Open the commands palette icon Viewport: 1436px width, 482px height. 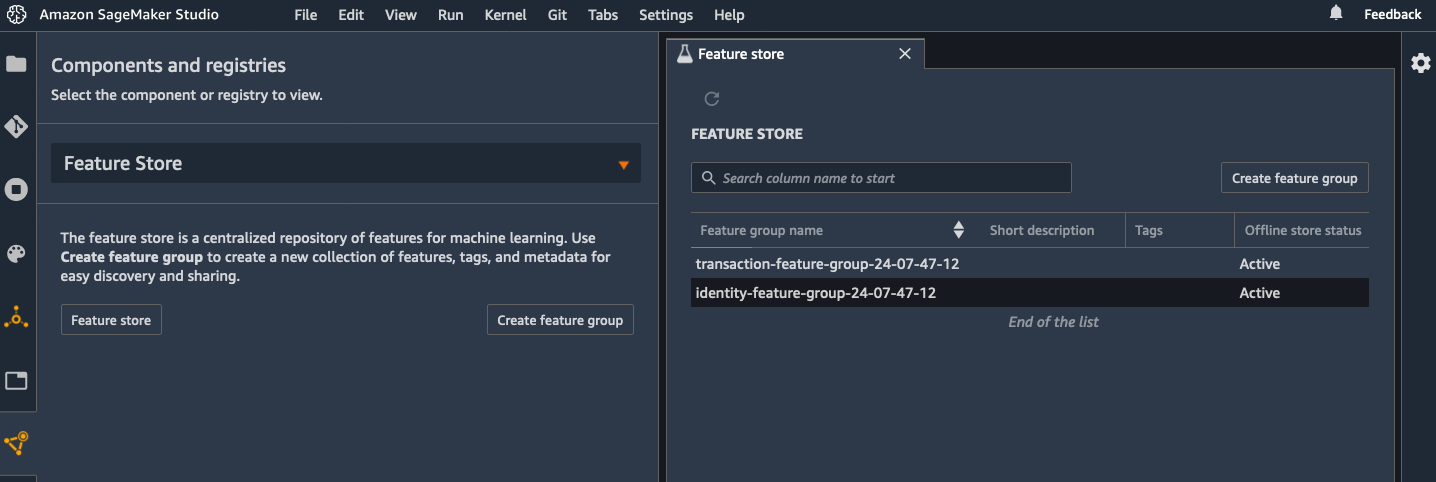pos(16,254)
